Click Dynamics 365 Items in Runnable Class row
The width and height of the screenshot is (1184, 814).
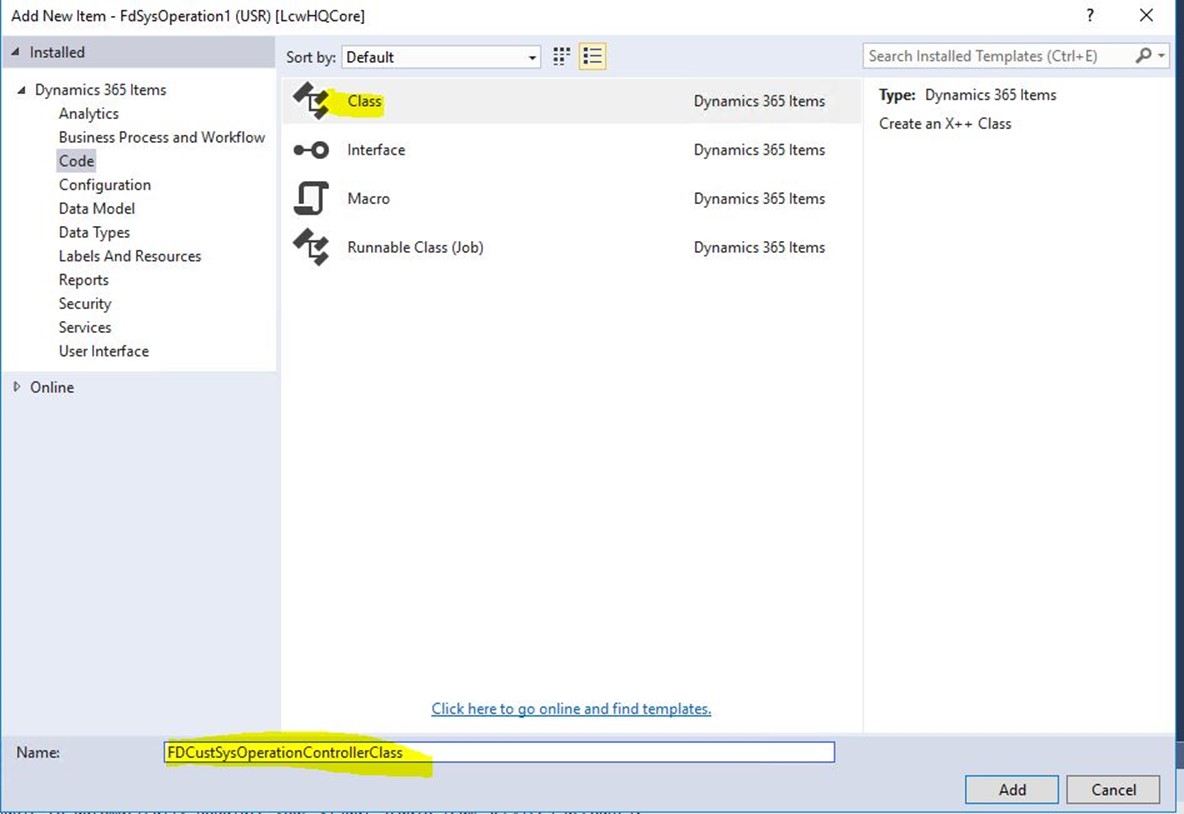pos(760,248)
